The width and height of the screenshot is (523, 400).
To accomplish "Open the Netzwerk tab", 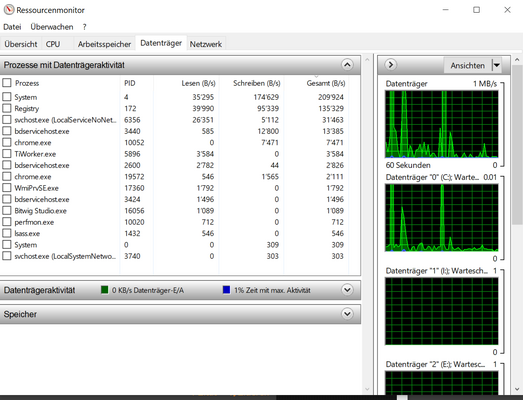I will point(206,44).
